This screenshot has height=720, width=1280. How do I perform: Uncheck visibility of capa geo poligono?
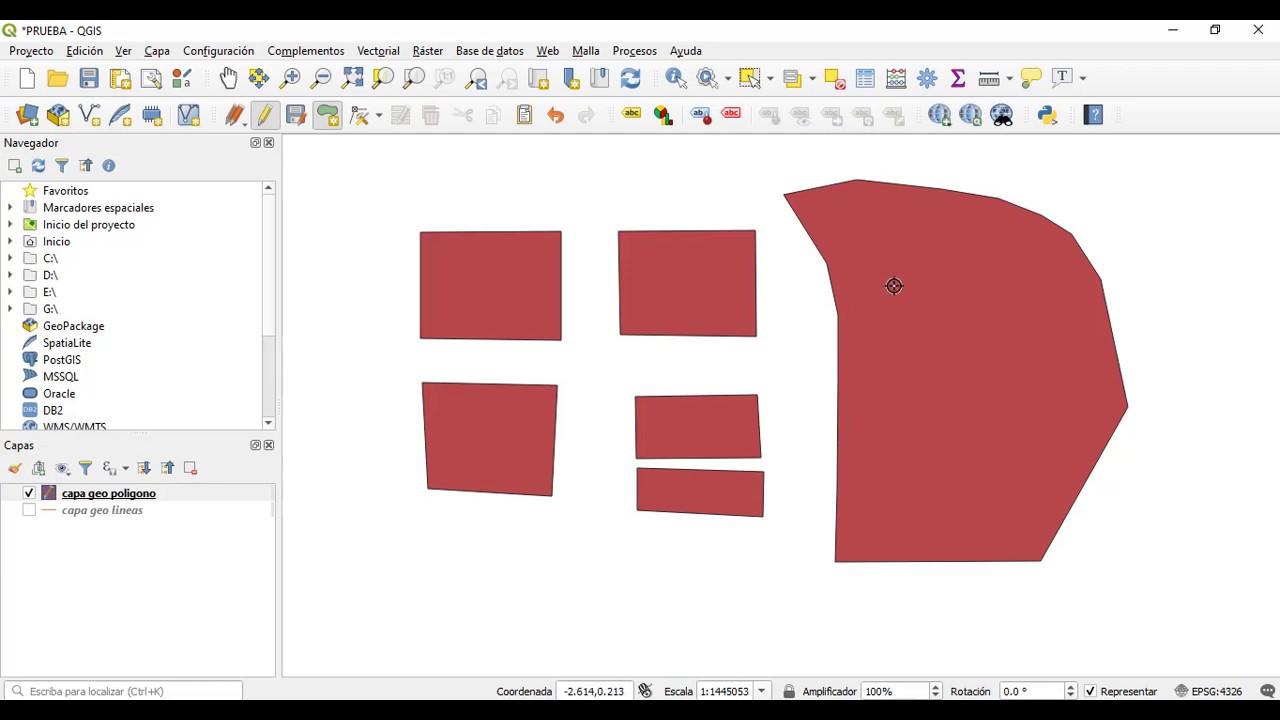(x=29, y=493)
